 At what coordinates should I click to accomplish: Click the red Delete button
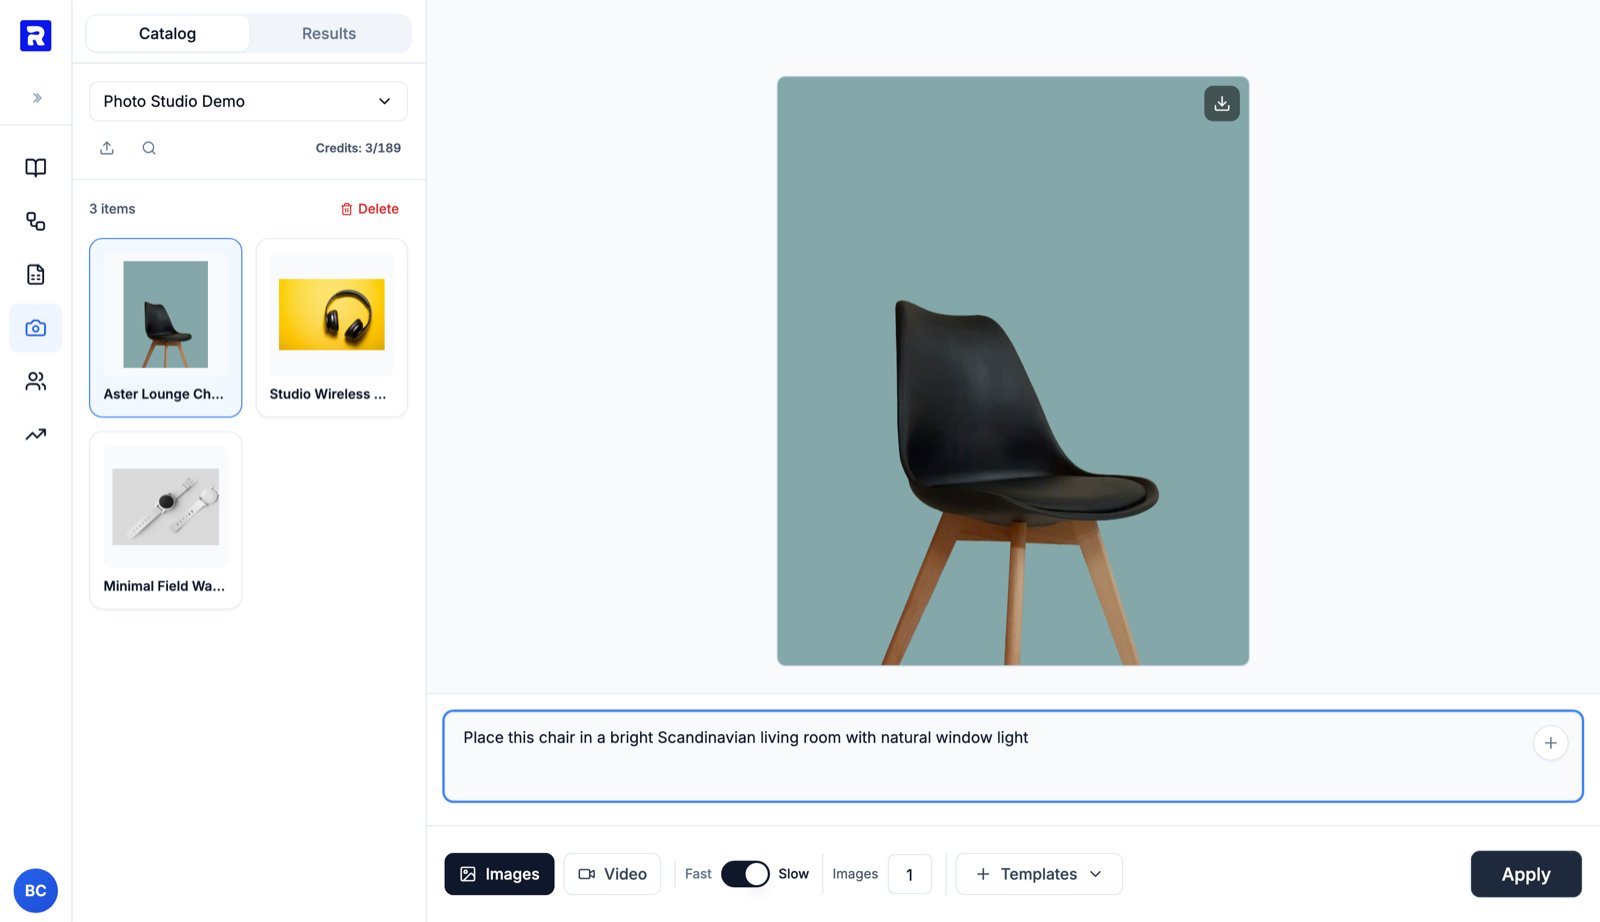370,209
